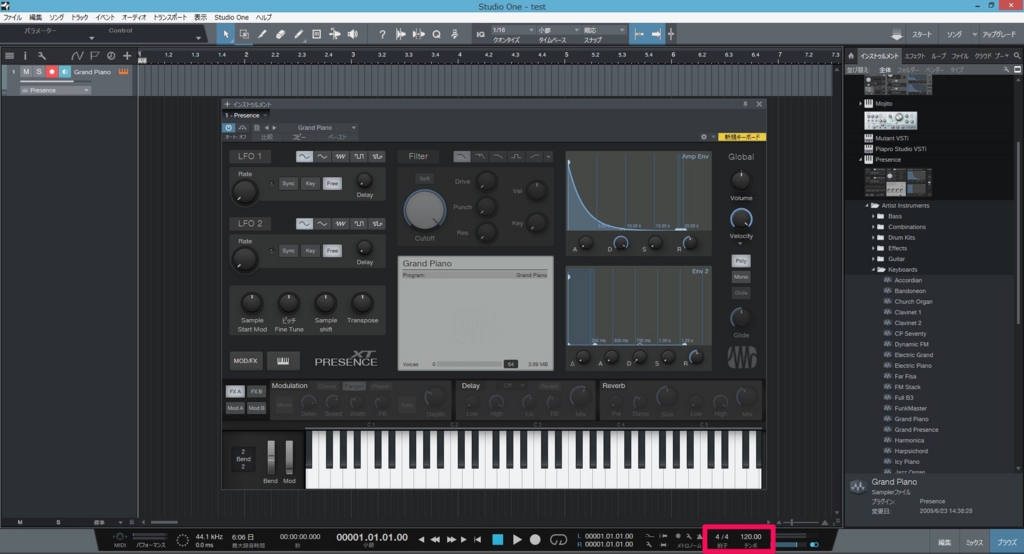1024x554 pixels.
Task: Select the Arrow tool in the toolbar
Action: click(226, 35)
